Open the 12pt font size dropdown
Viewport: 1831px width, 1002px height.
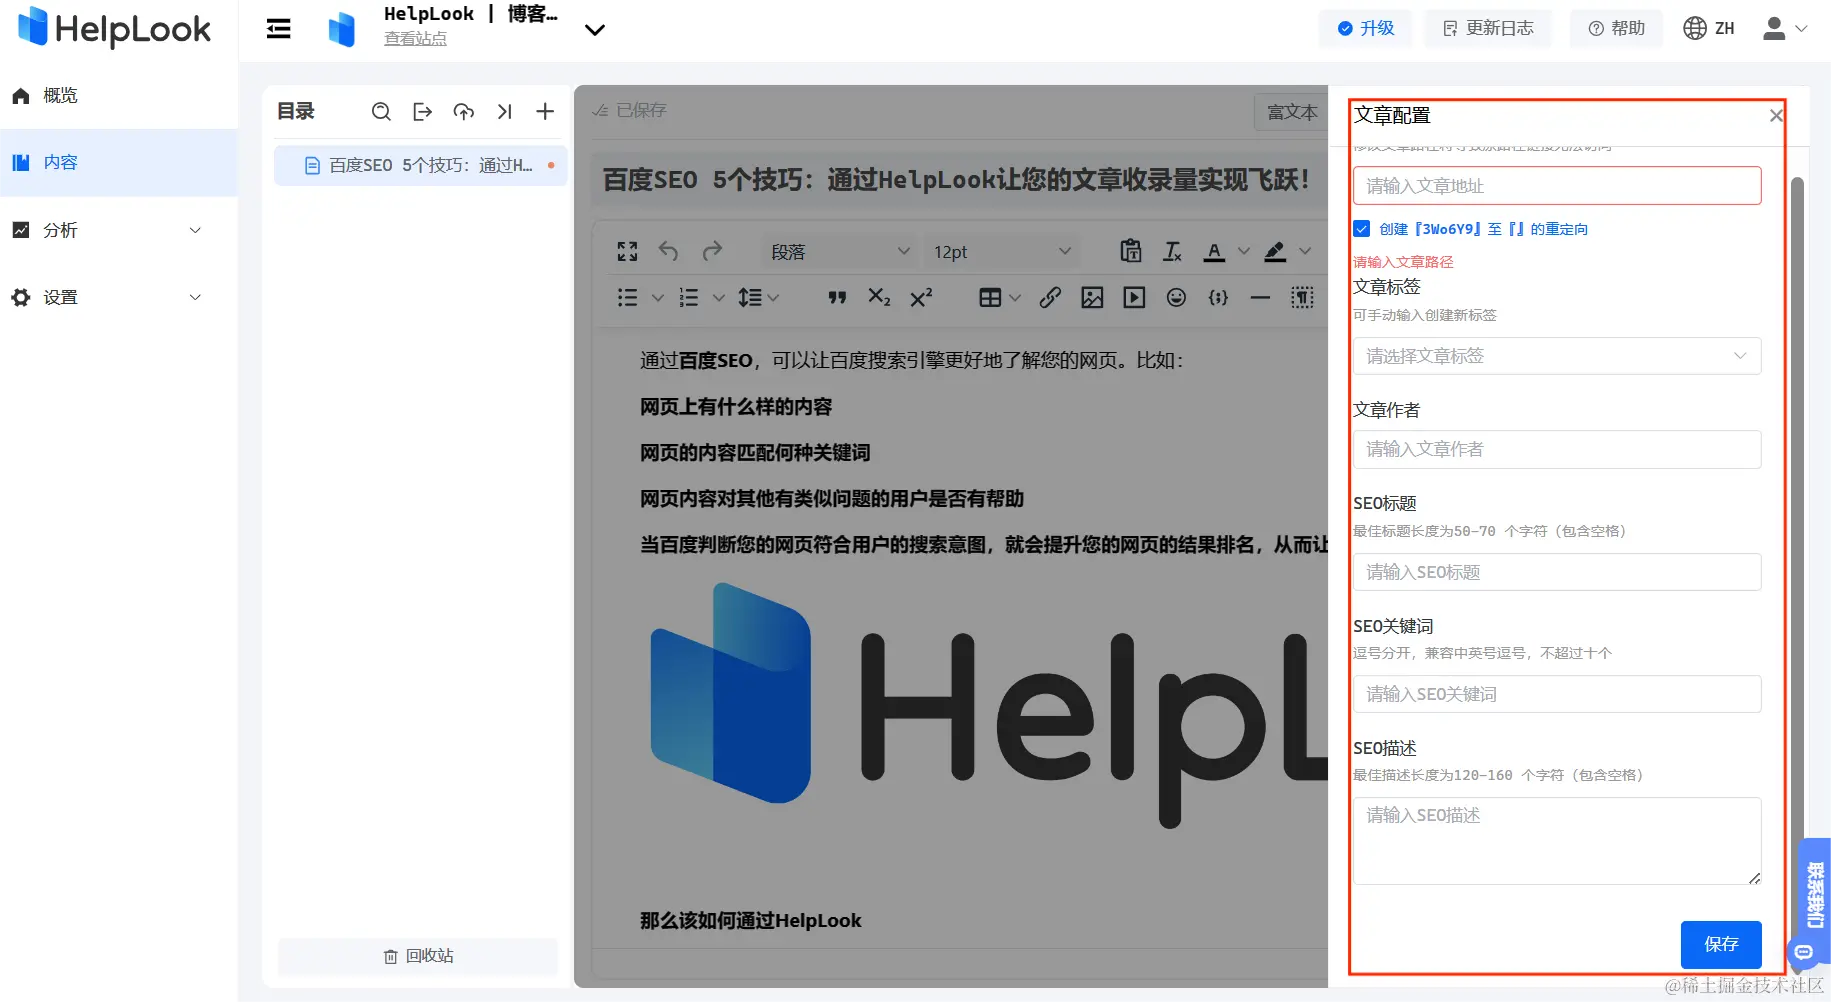coord(1002,251)
